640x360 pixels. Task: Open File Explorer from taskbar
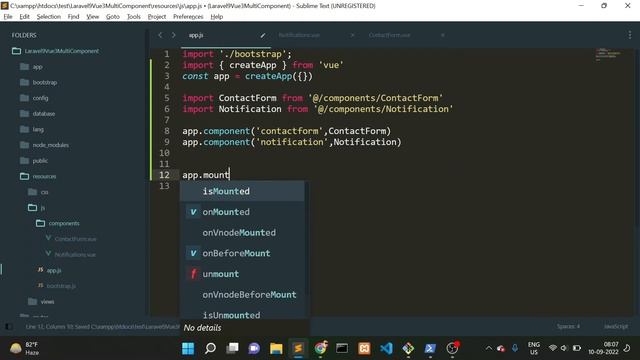276,348
